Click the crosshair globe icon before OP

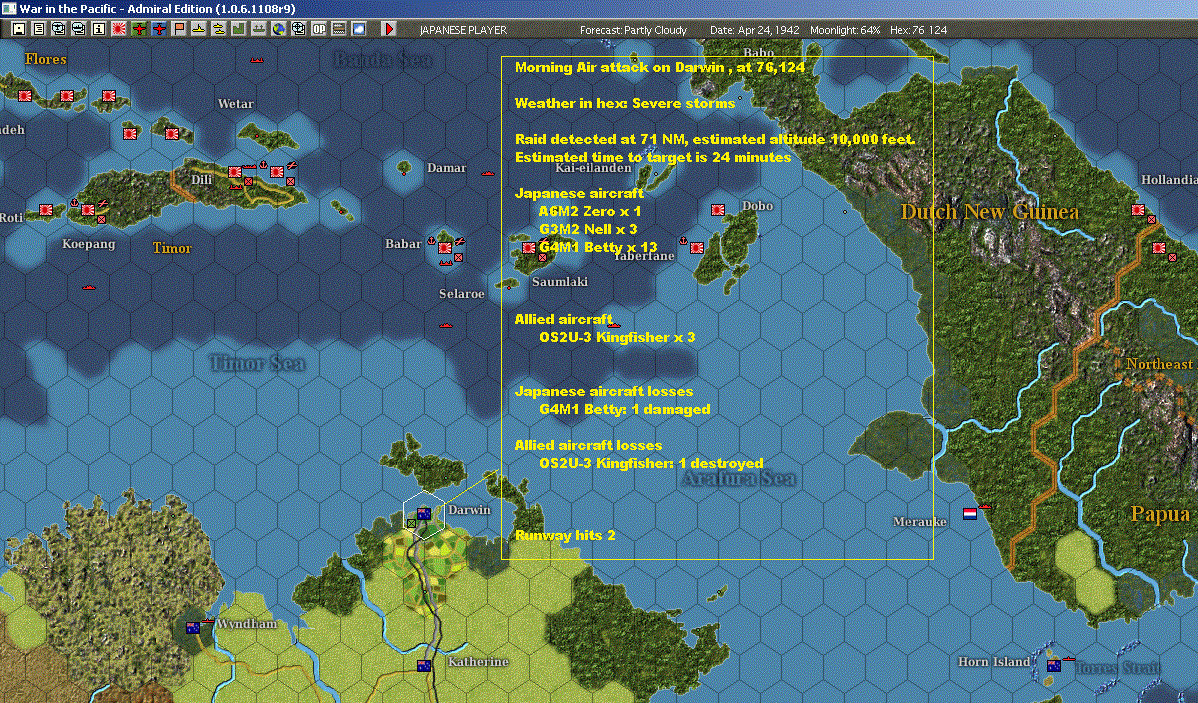[x=299, y=29]
